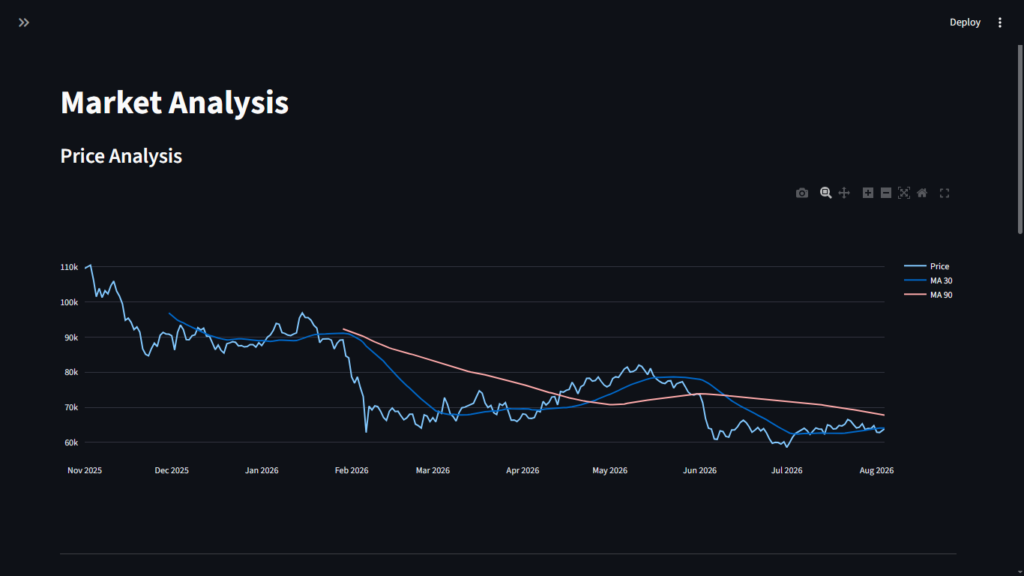The width and height of the screenshot is (1024, 576).
Task: Click the Feb 2026 x-axis label
Action: (x=351, y=470)
